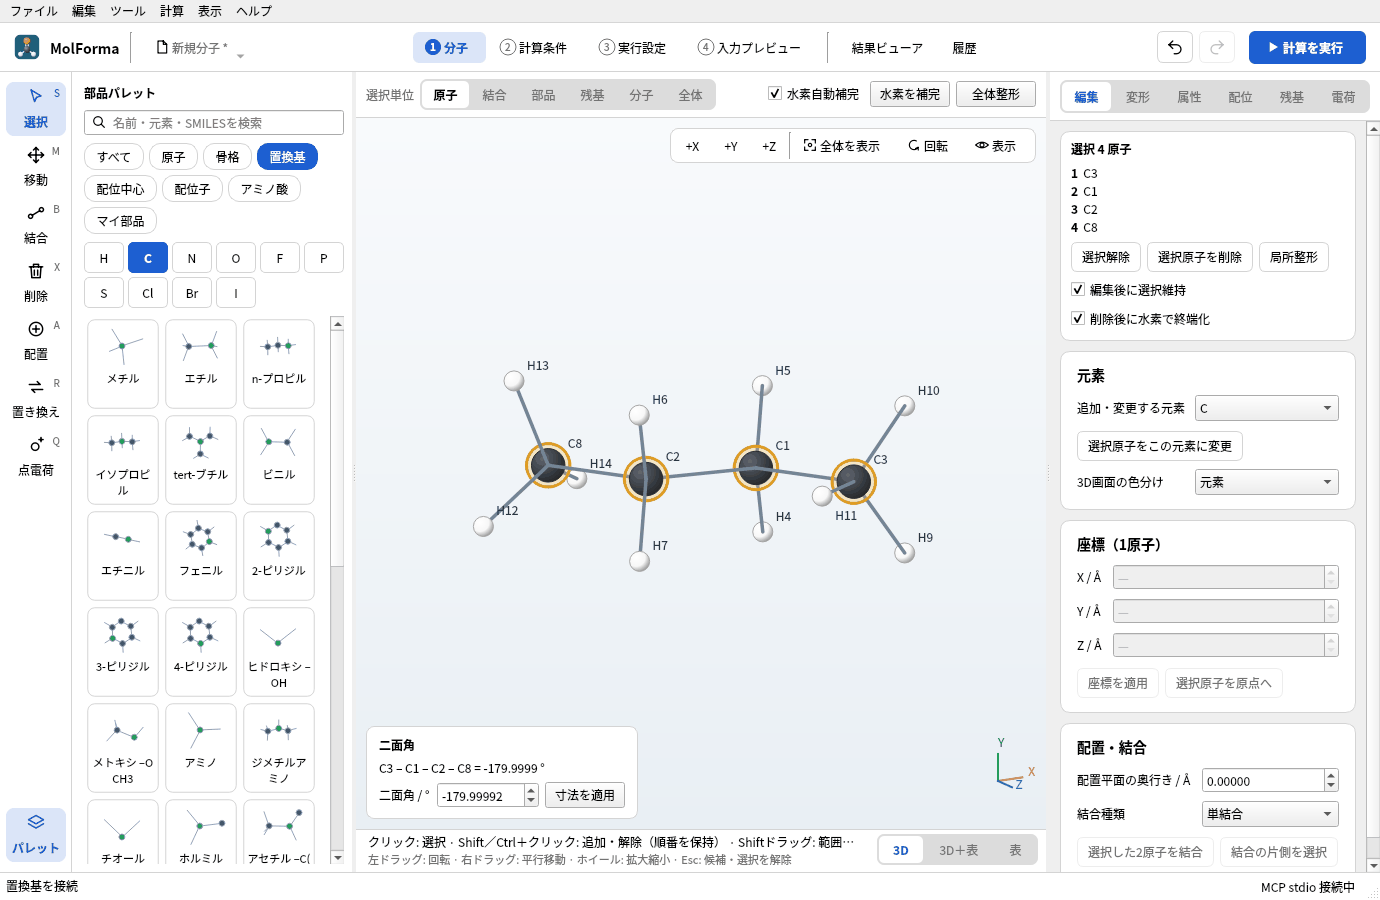Click 全体を表示 fit-view button

coord(842,146)
